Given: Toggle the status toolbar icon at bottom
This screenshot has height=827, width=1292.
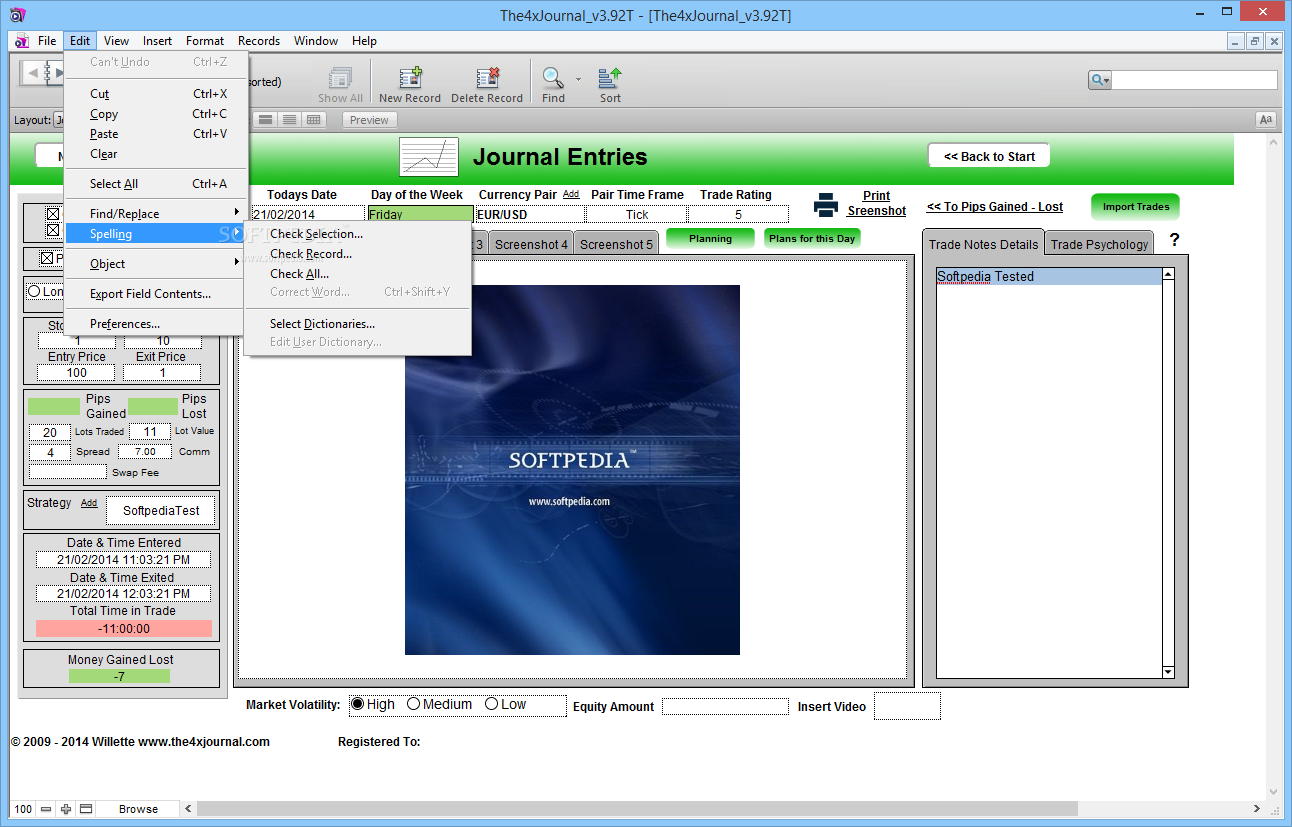Looking at the screenshot, I should tap(86, 809).
